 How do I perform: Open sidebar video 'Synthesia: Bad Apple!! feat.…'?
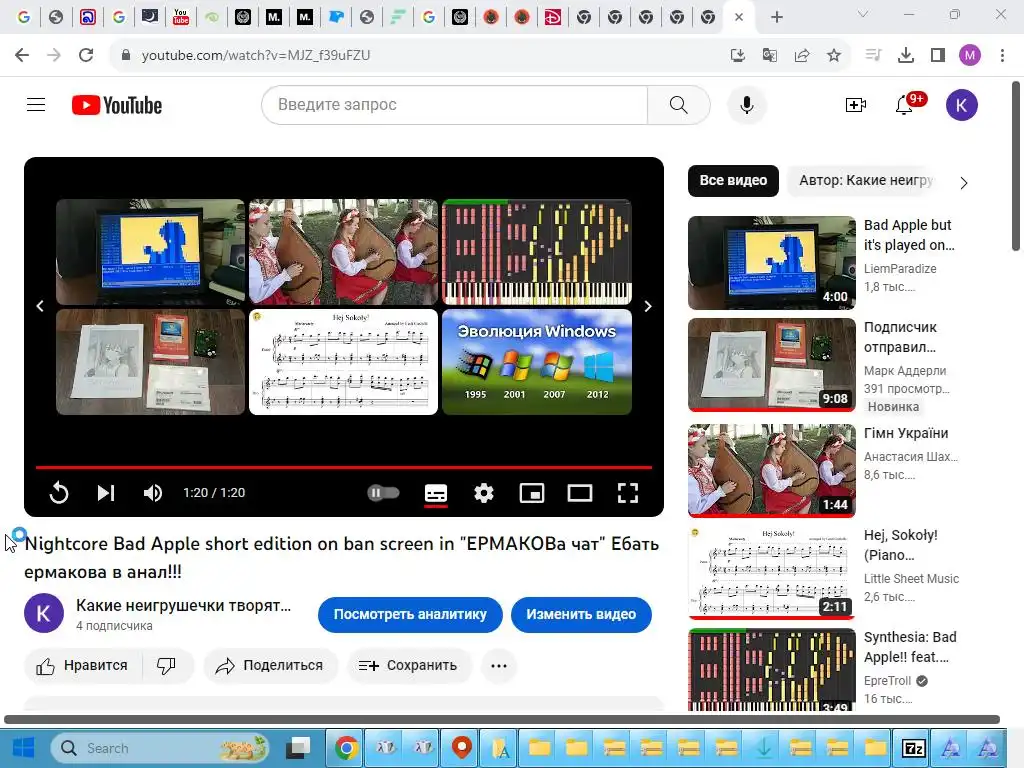point(910,647)
